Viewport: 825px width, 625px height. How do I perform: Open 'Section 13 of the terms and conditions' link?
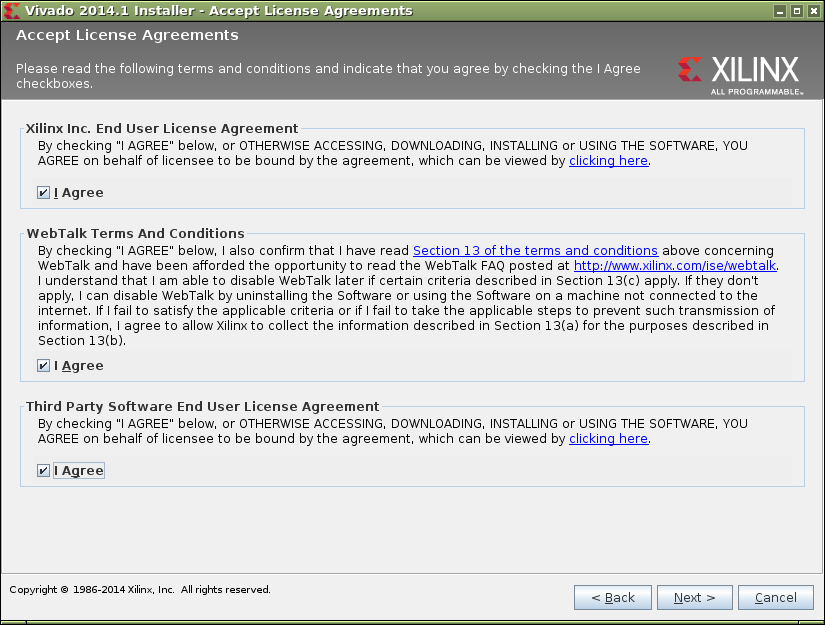point(535,250)
